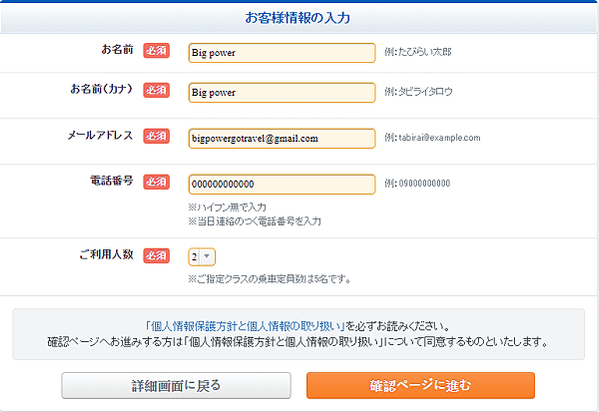Screen dimensions: 599x412
Task: Click the example text 例:たびらい太郎
Action: [x=418, y=52]
